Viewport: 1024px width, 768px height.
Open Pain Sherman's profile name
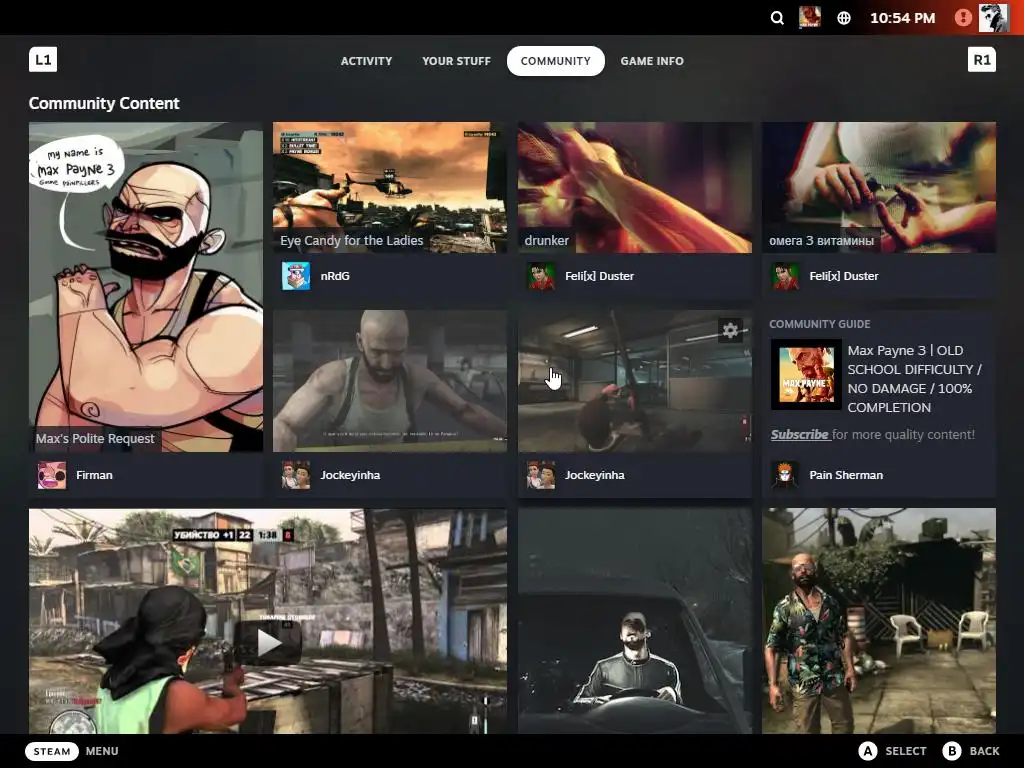click(846, 475)
